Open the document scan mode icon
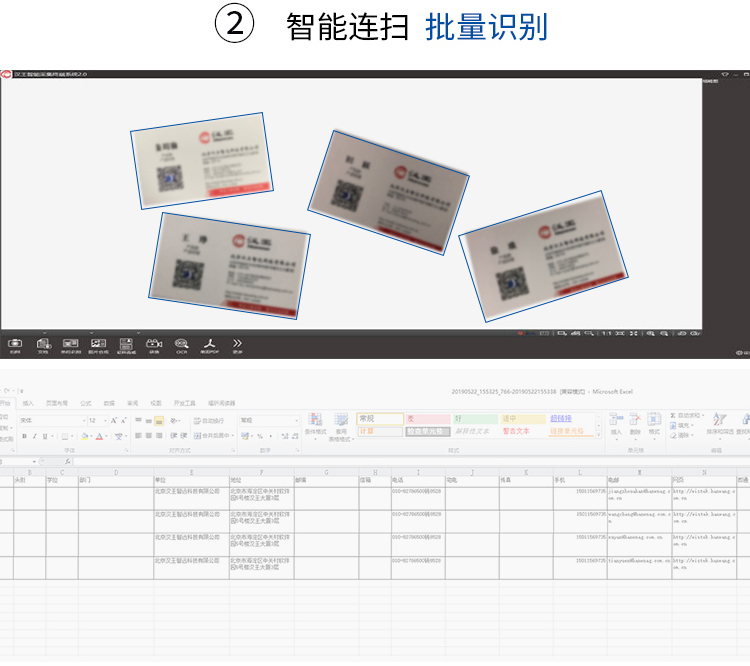750x666 pixels. (x=44, y=344)
